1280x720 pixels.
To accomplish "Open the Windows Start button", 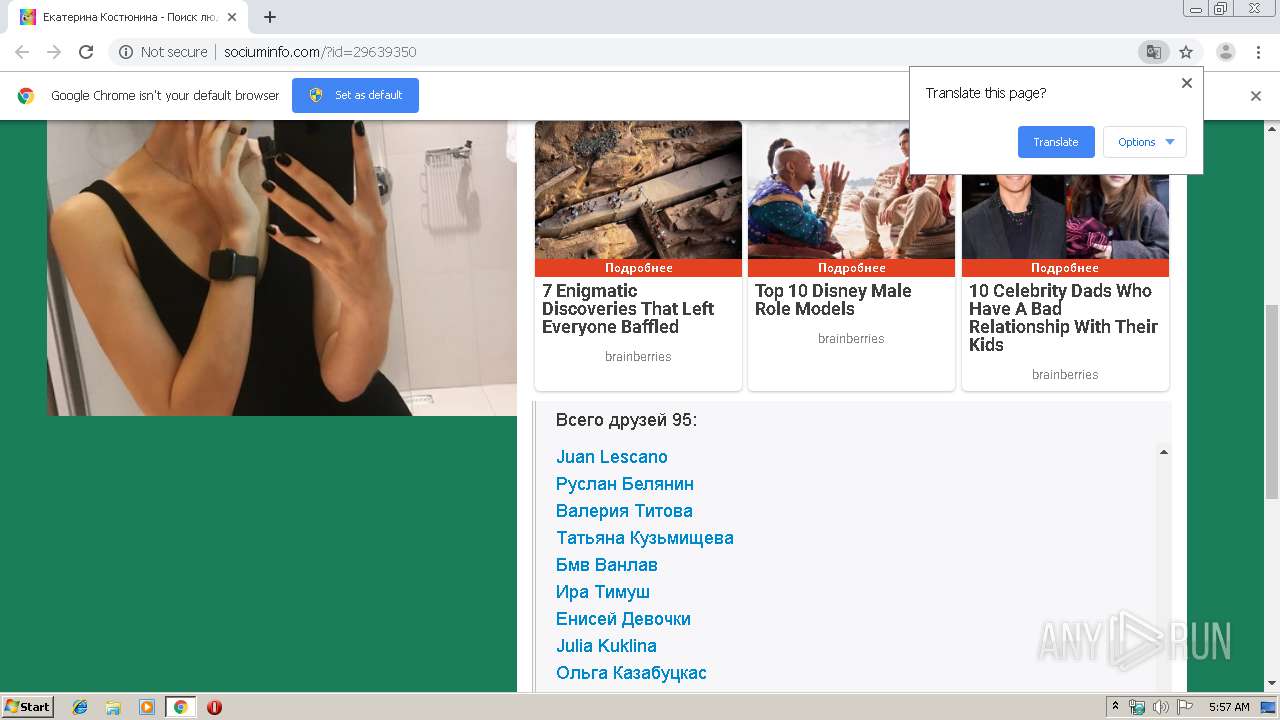I will tap(27, 707).
